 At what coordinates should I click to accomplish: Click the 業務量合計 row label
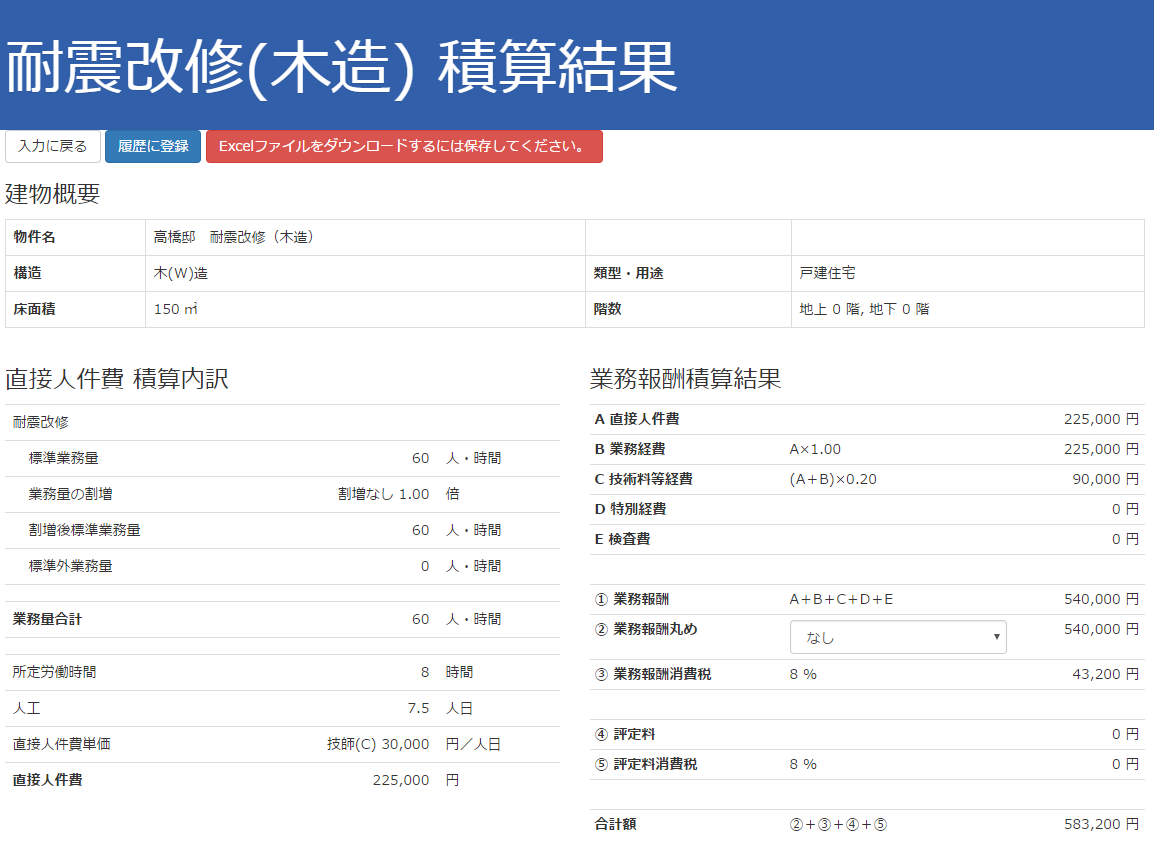[47, 619]
